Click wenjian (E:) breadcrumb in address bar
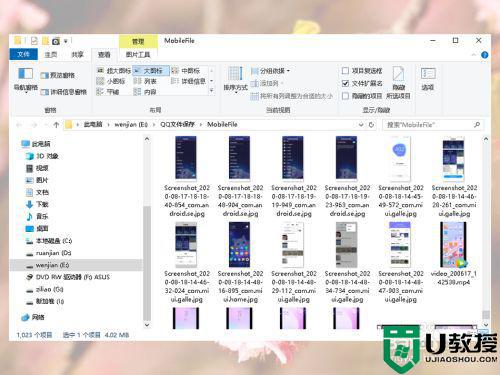This screenshot has width=500, height=375. [x=131, y=124]
